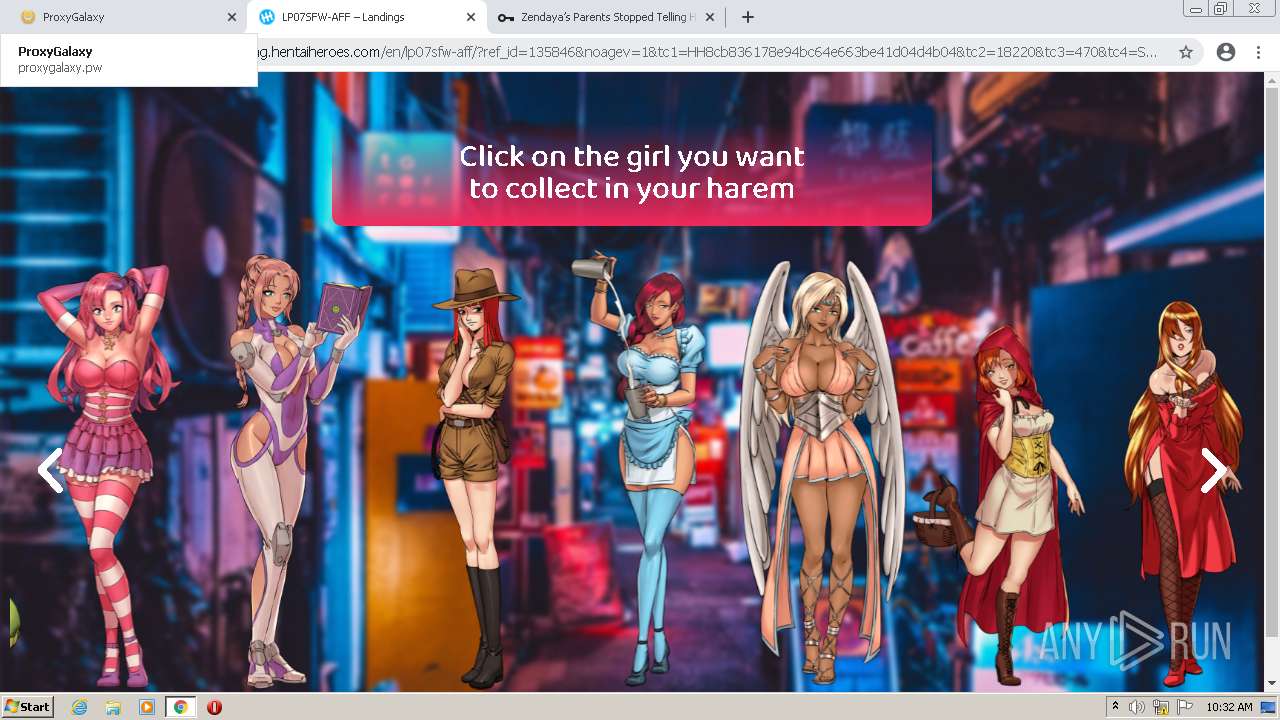This screenshot has width=1280, height=720.
Task: Close the Chrome window
Action: point(1254,8)
